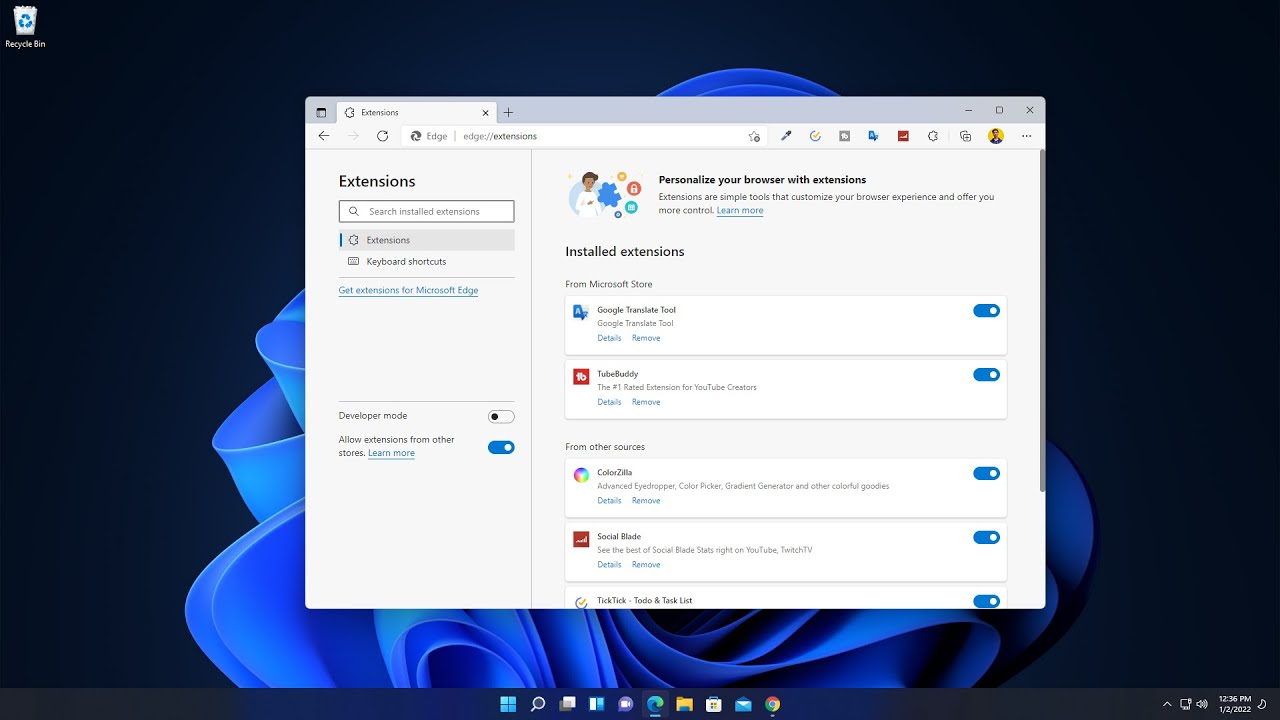
Task: Open the tab actions menu icon
Action: (321, 112)
